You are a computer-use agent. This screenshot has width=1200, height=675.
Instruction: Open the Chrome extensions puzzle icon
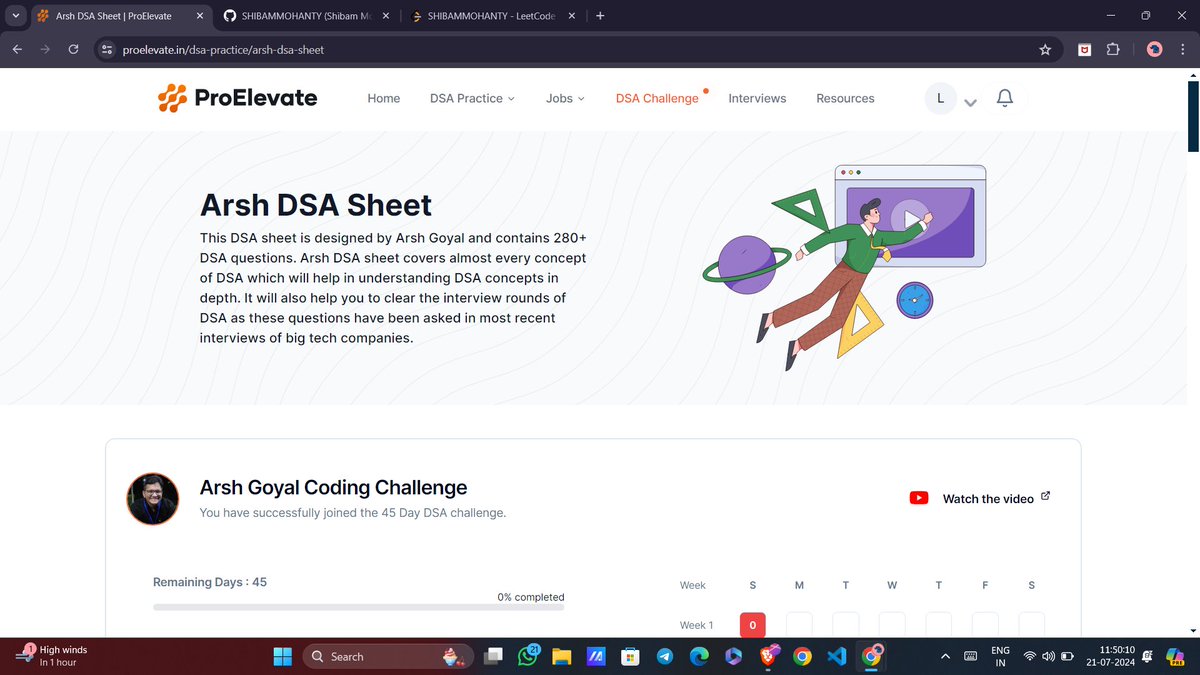tap(1113, 49)
